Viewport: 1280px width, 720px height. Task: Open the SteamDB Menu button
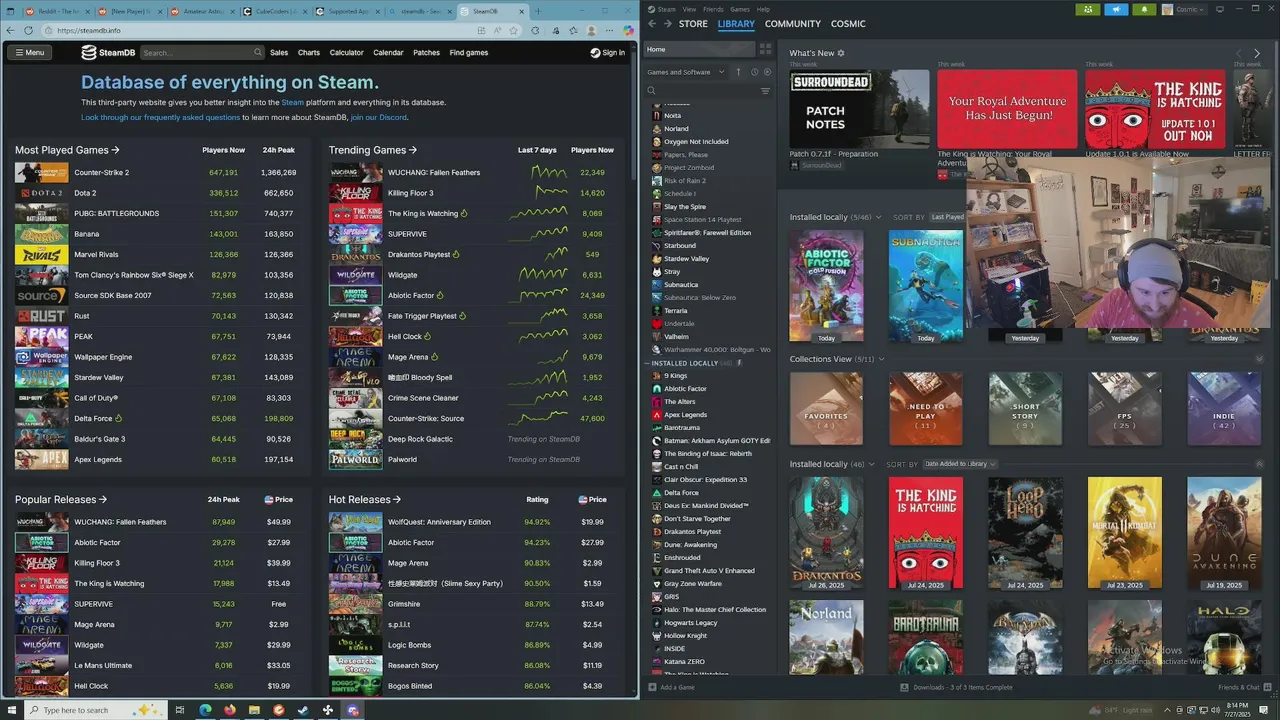[28, 52]
